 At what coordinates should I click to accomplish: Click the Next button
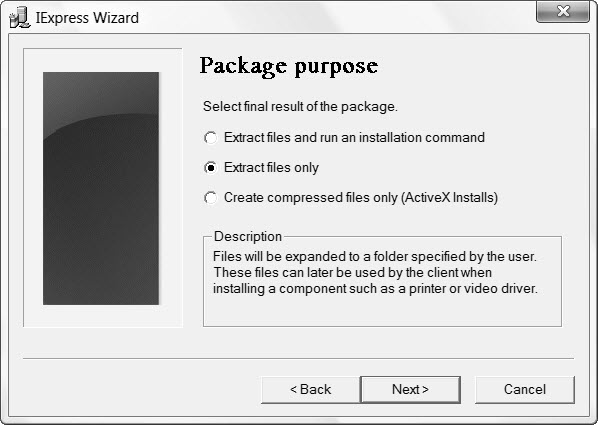point(410,390)
